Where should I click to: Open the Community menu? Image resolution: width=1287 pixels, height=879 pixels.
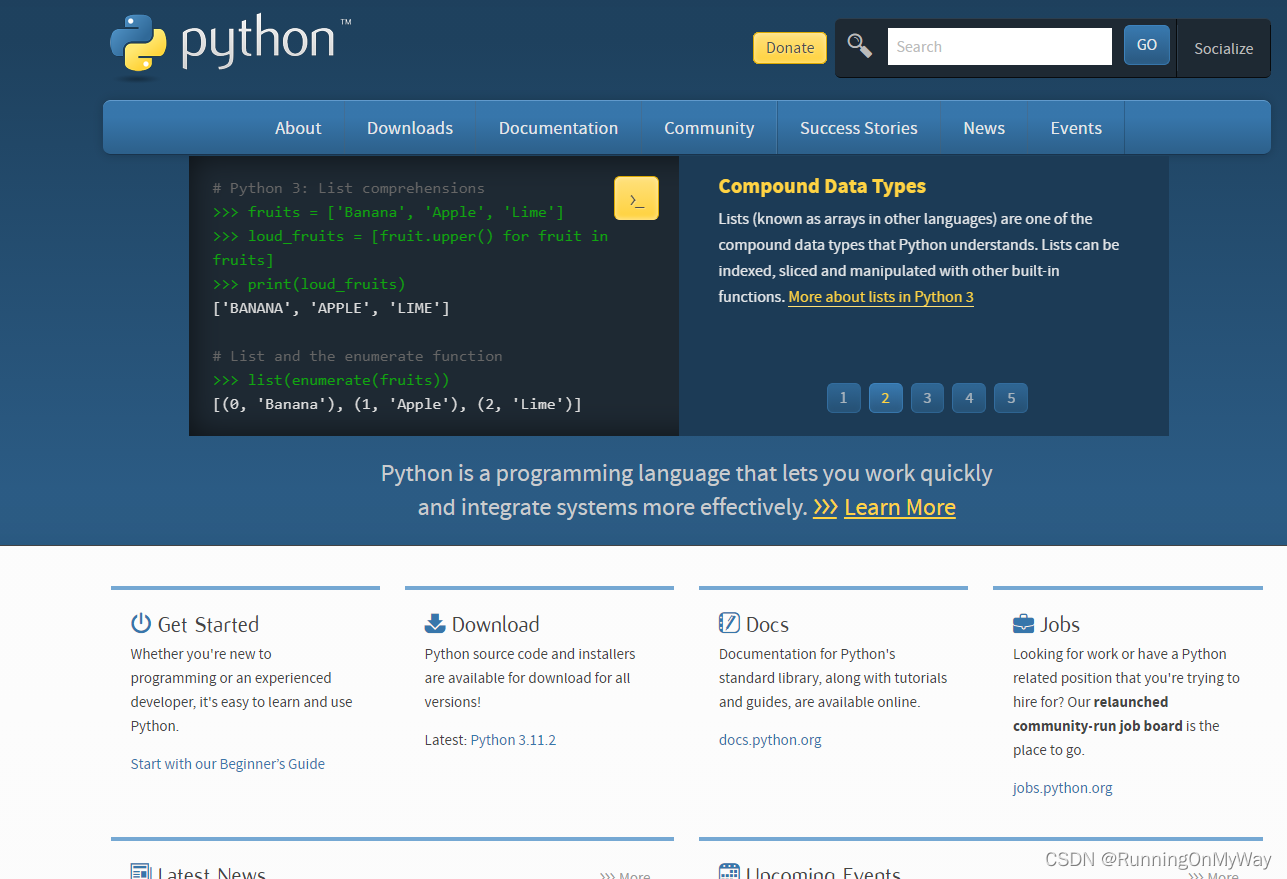(709, 128)
